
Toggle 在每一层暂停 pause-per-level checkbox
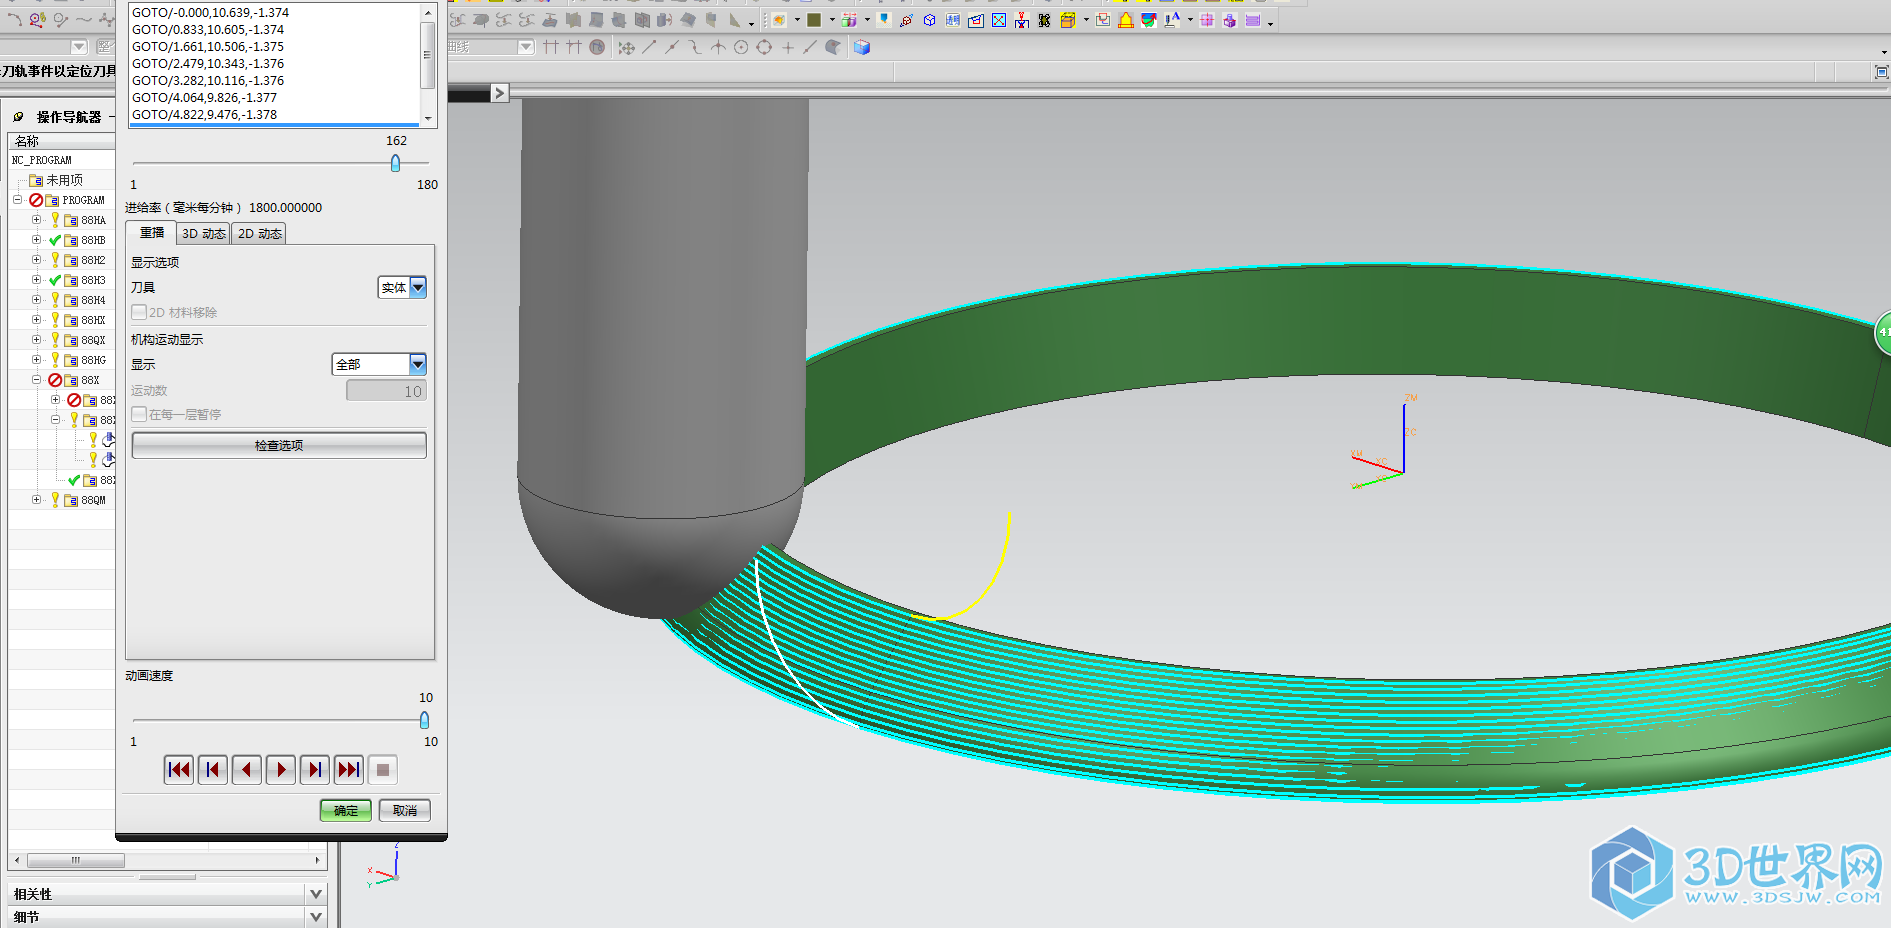click(x=139, y=414)
